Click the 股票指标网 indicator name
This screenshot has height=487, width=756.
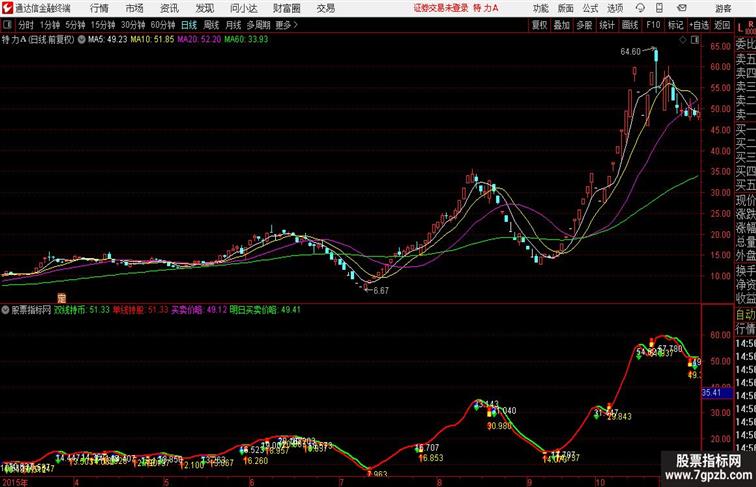pyautogui.click(x=31, y=310)
